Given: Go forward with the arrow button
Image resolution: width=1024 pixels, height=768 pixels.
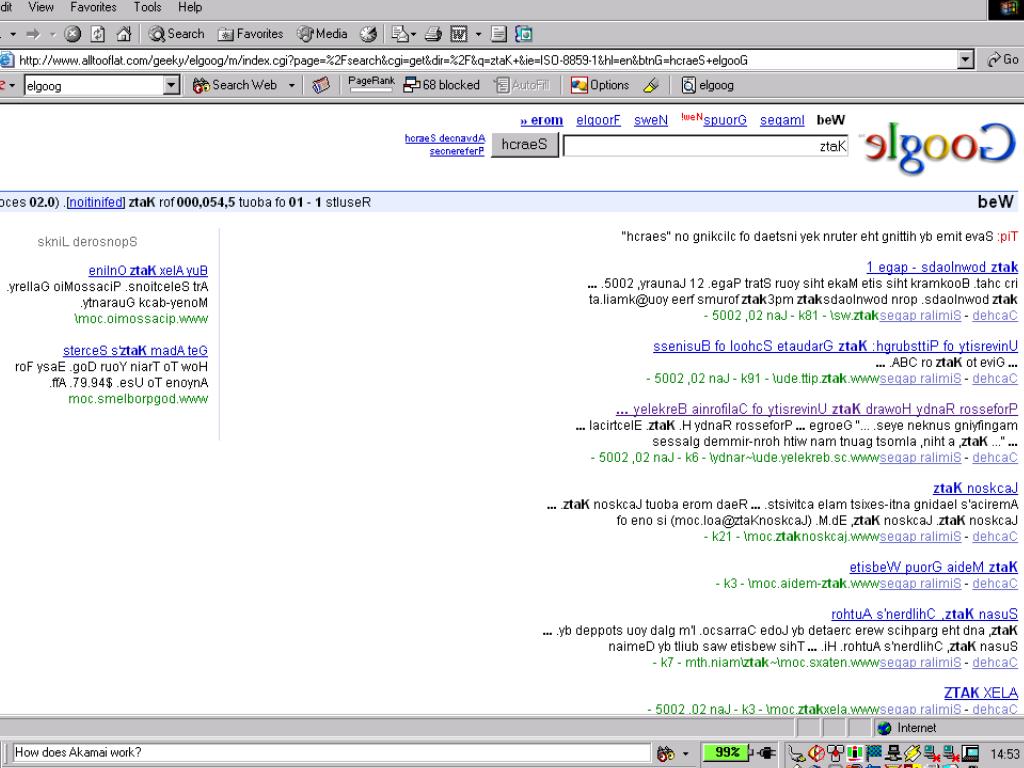Looking at the screenshot, I should [x=33, y=34].
